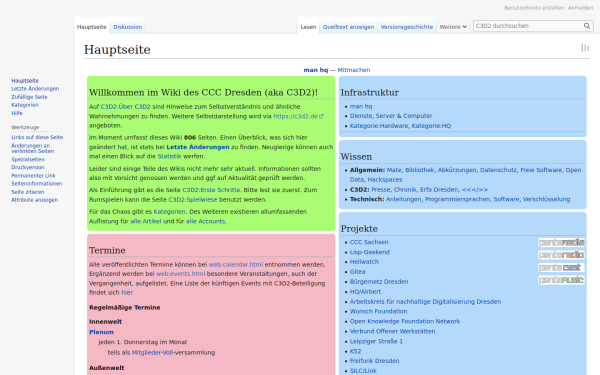Image resolution: width=600 pixels, height=375 pixels.
Task: Open the Lisp-Geekend project
Action: pos(370,252)
